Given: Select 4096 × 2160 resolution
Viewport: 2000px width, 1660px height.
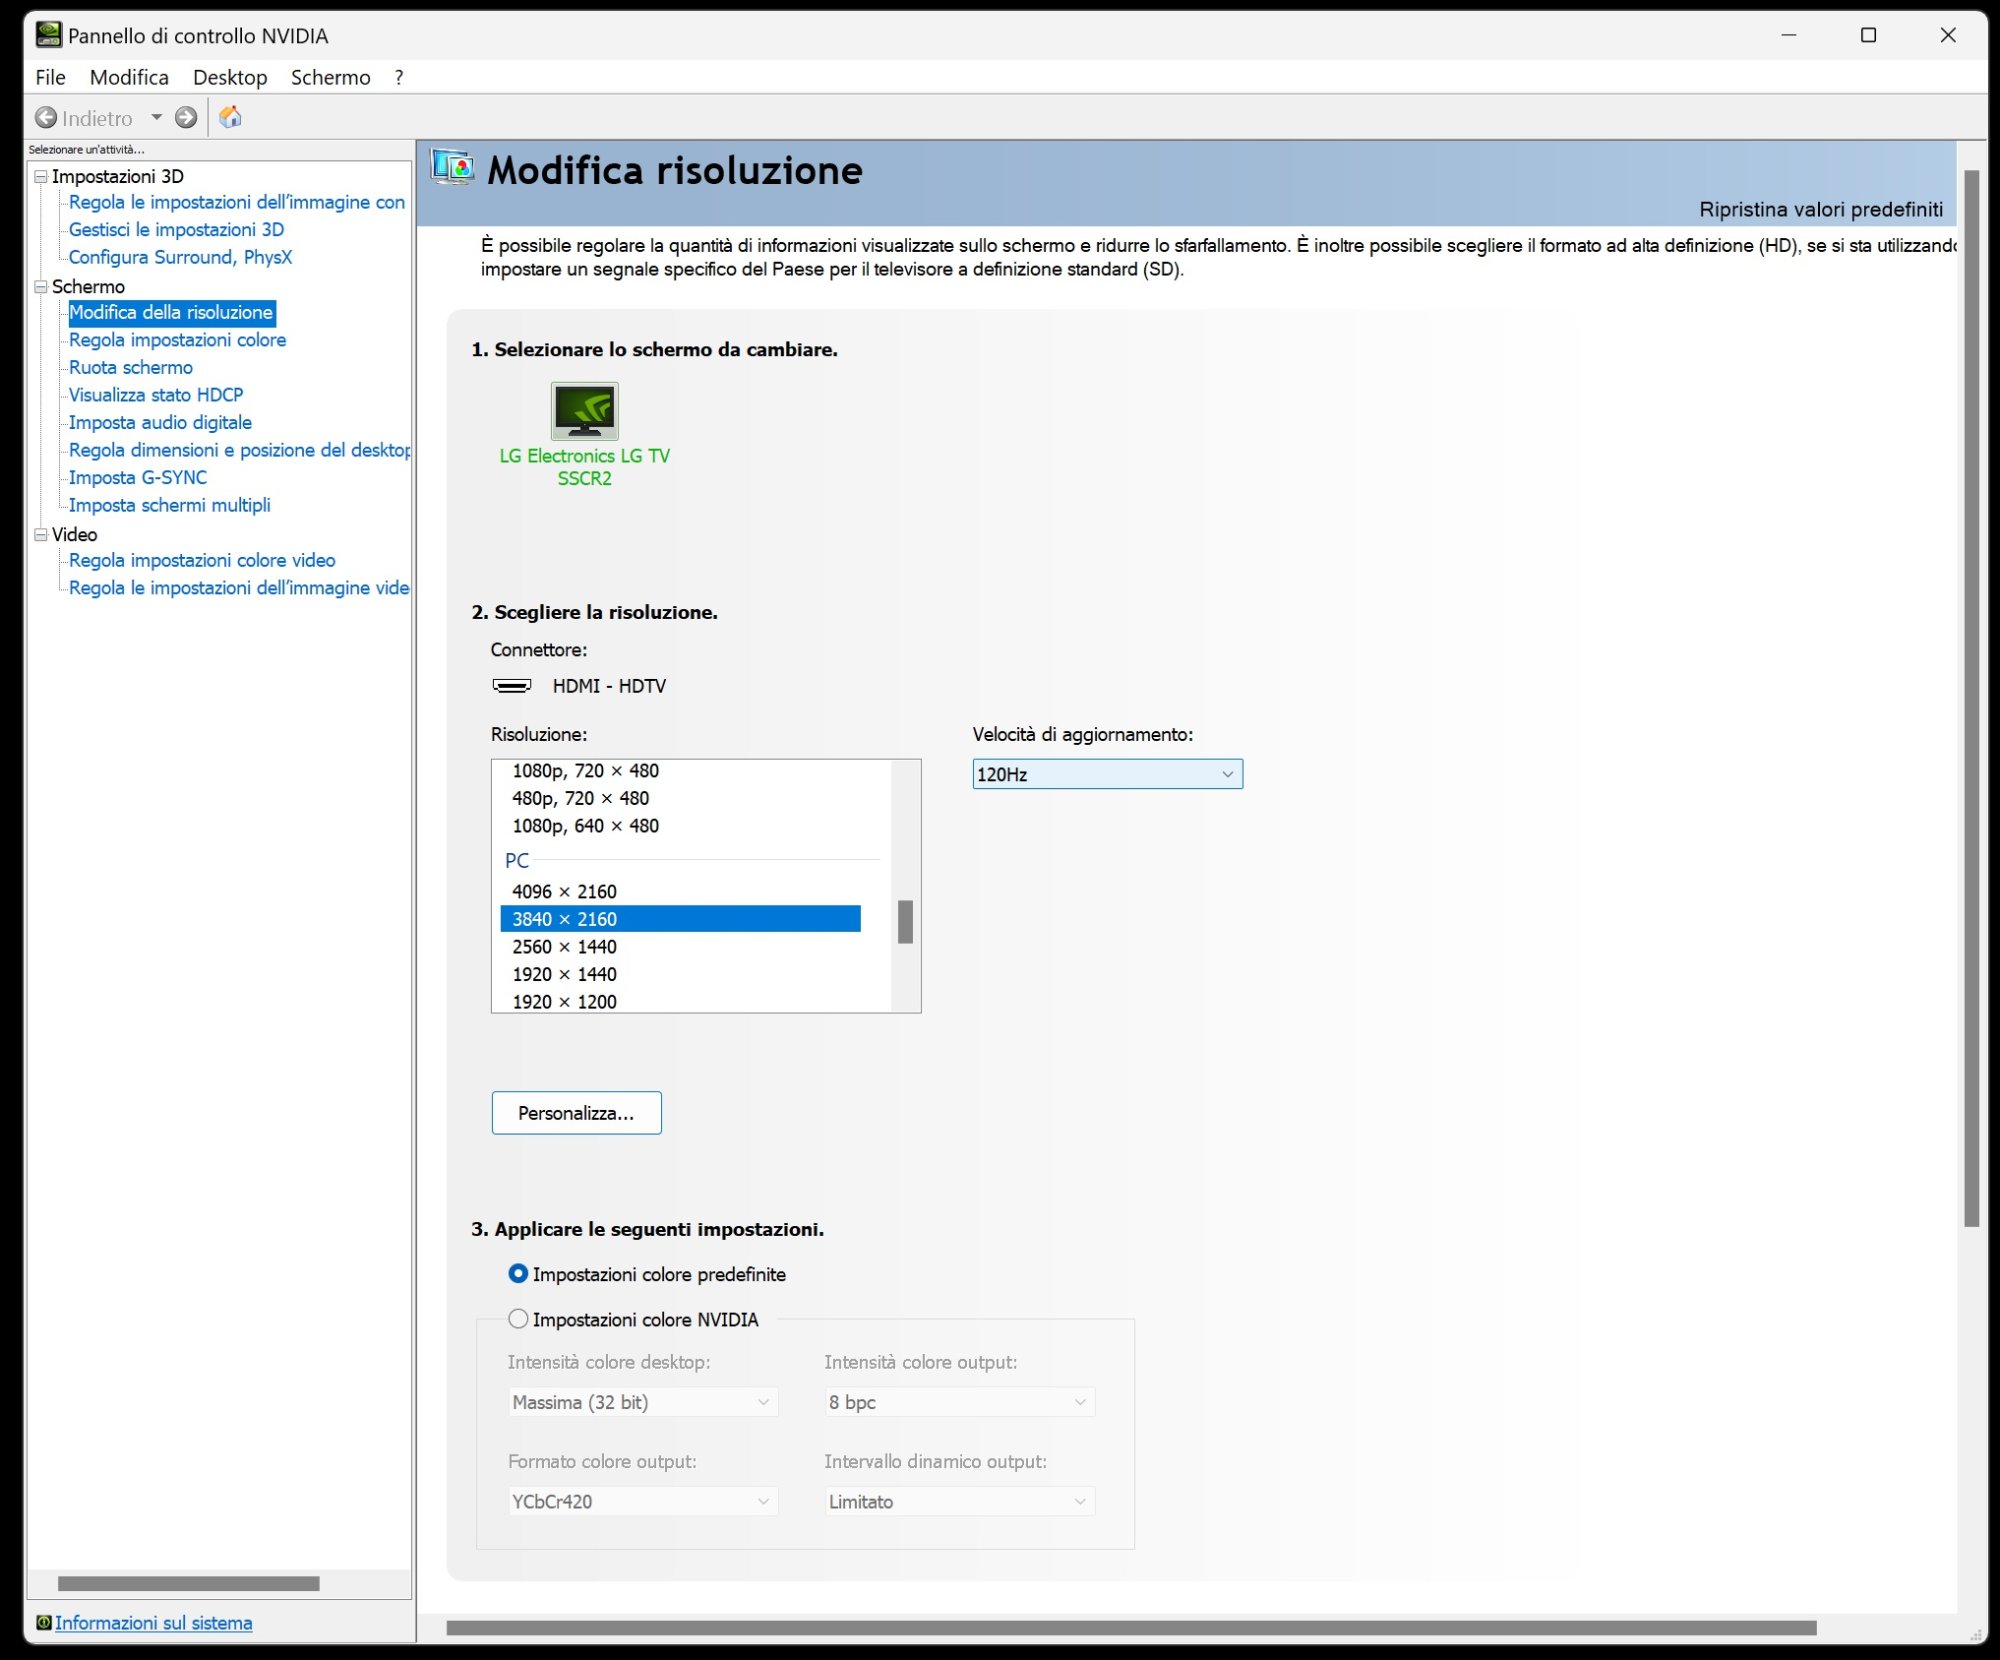Looking at the screenshot, I should (x=680, y=891).
